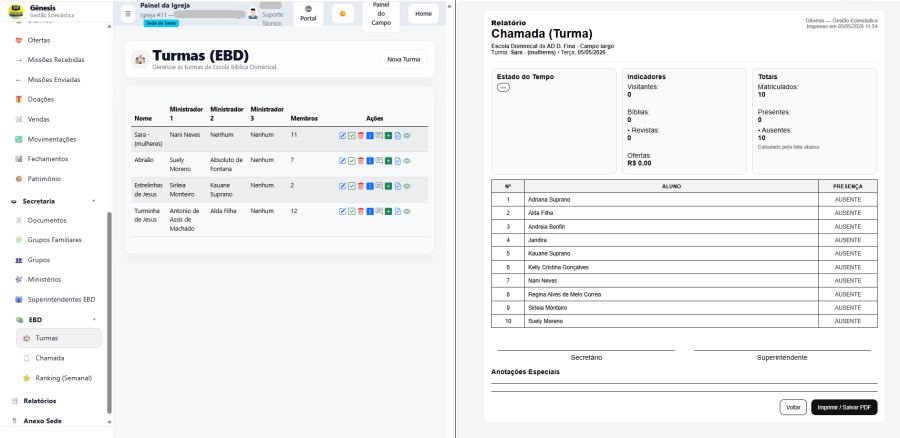This screenshot has height=438, width=900.
Task: Toggle eye icon for Sara - (mulheres) class
Action: [x=407, y=135]
